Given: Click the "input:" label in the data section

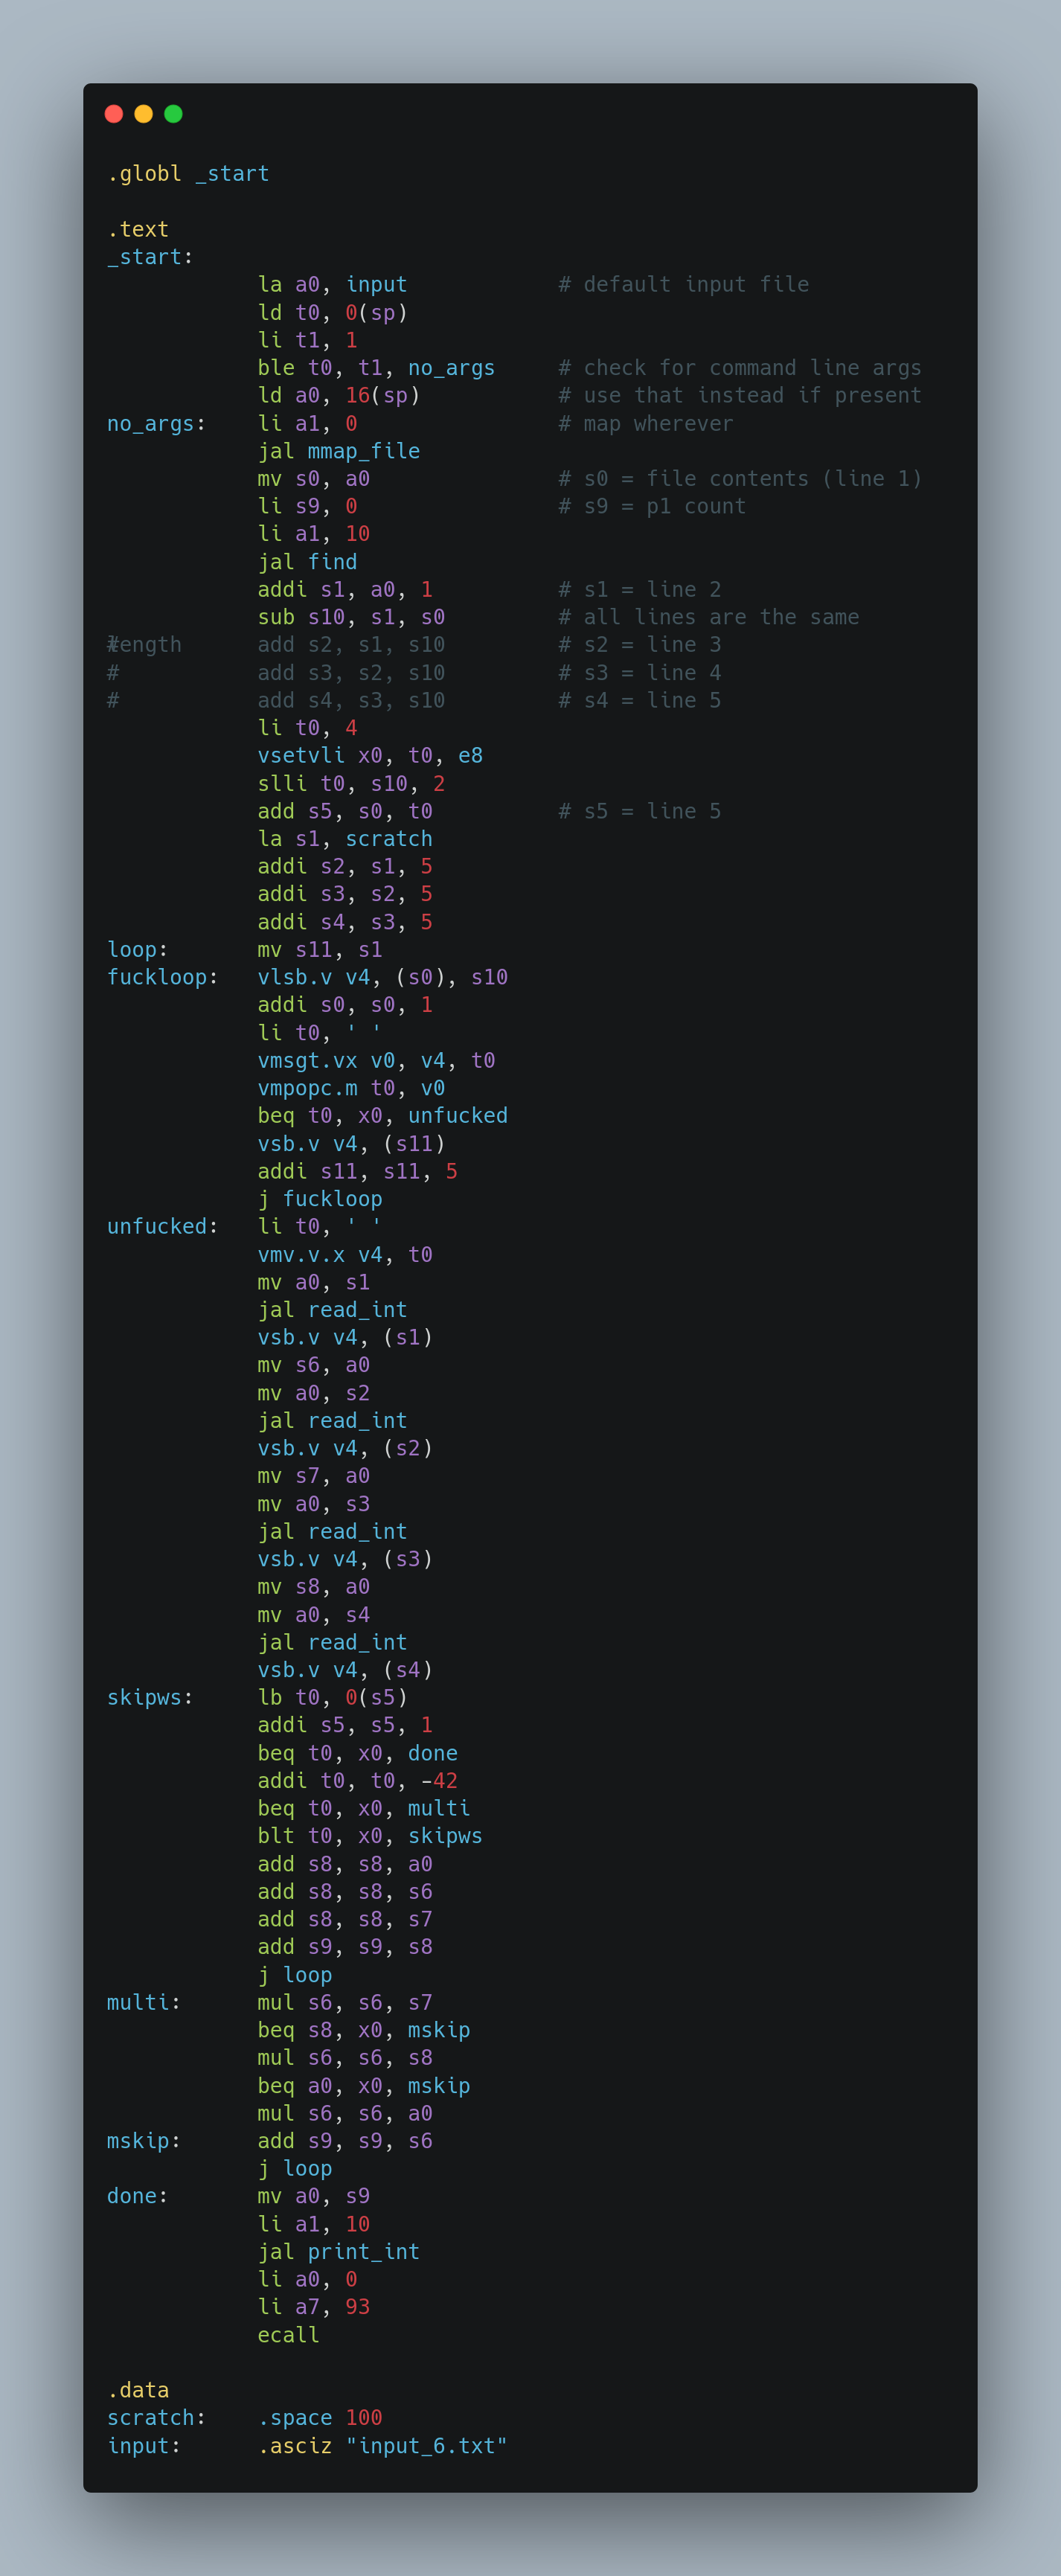Looking at the screenshot, I should (x=144, y=2445).
